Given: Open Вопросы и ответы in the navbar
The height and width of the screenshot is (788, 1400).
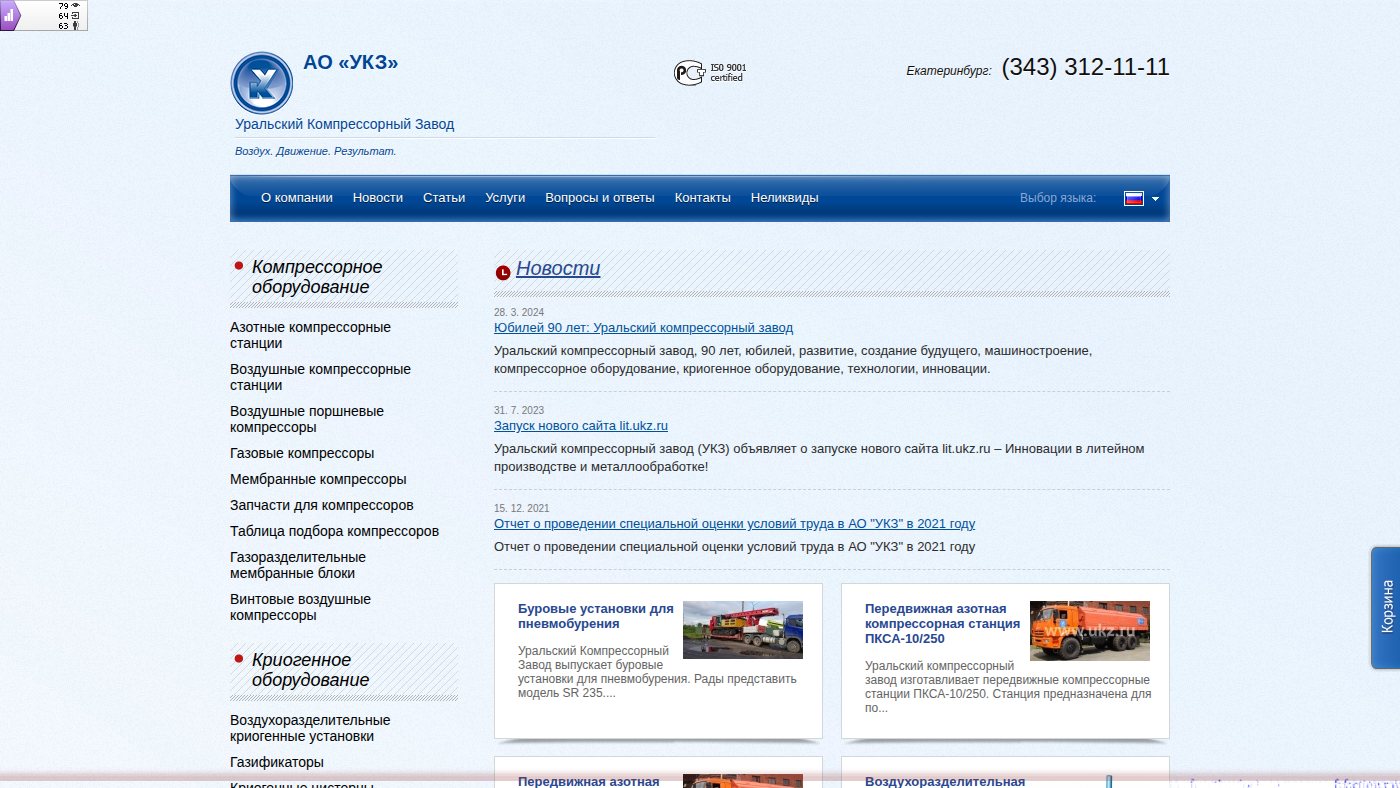Looking at the screenshot, I should click(x=600, y=198).
